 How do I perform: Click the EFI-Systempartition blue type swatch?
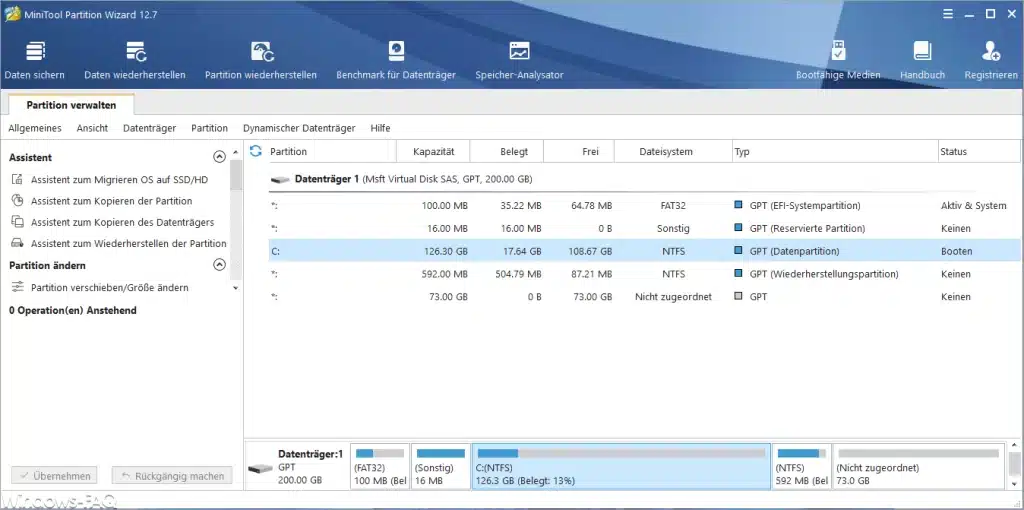tap(739, 205)
